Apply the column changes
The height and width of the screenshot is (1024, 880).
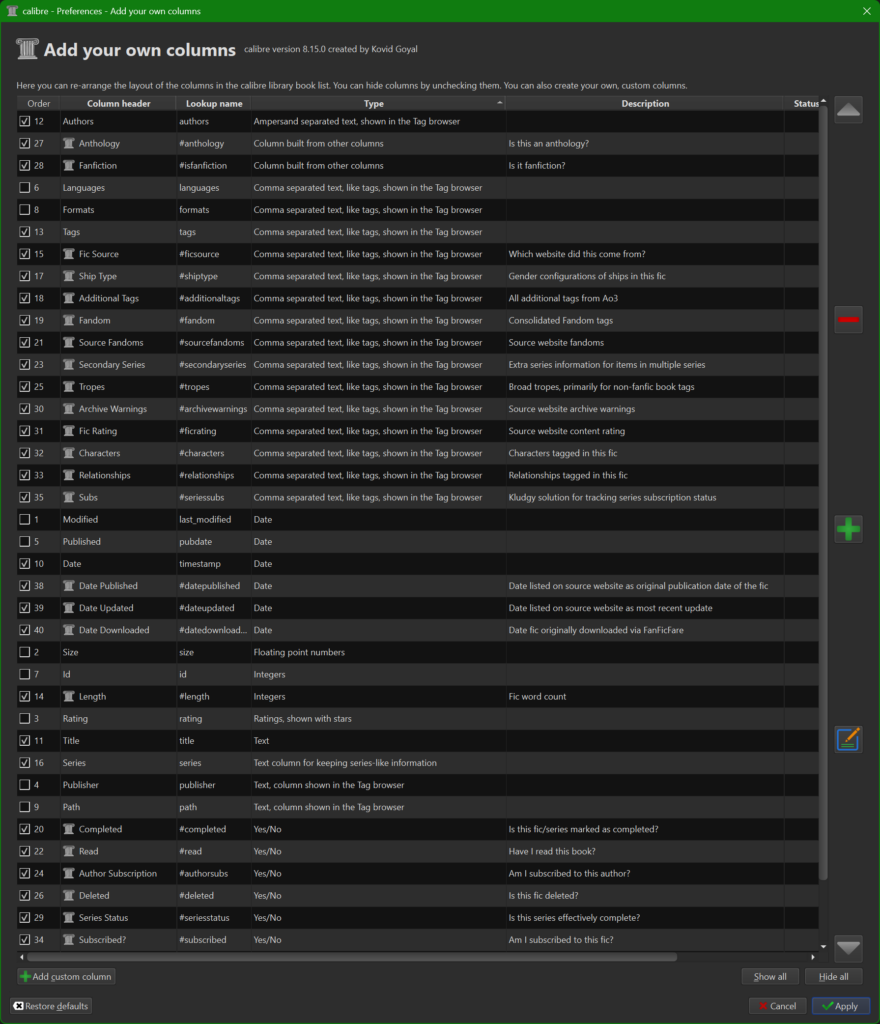841,1006
